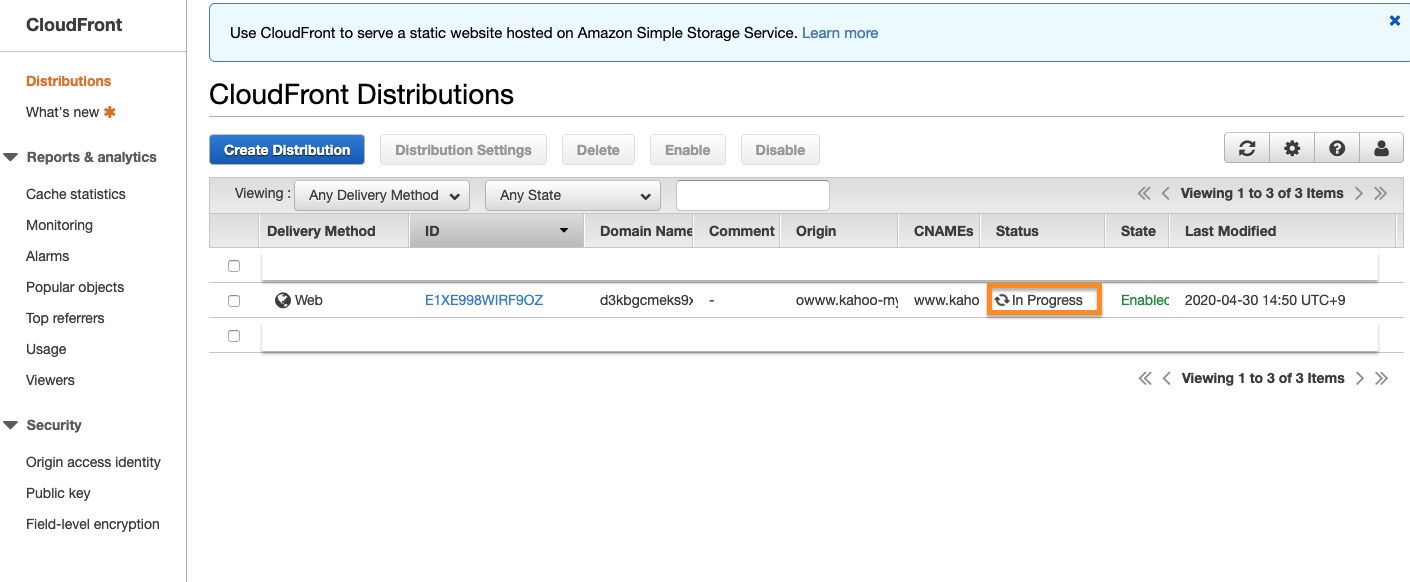Collapse the Security sidebar section
Screen dimensions: 1410x582
11,425
